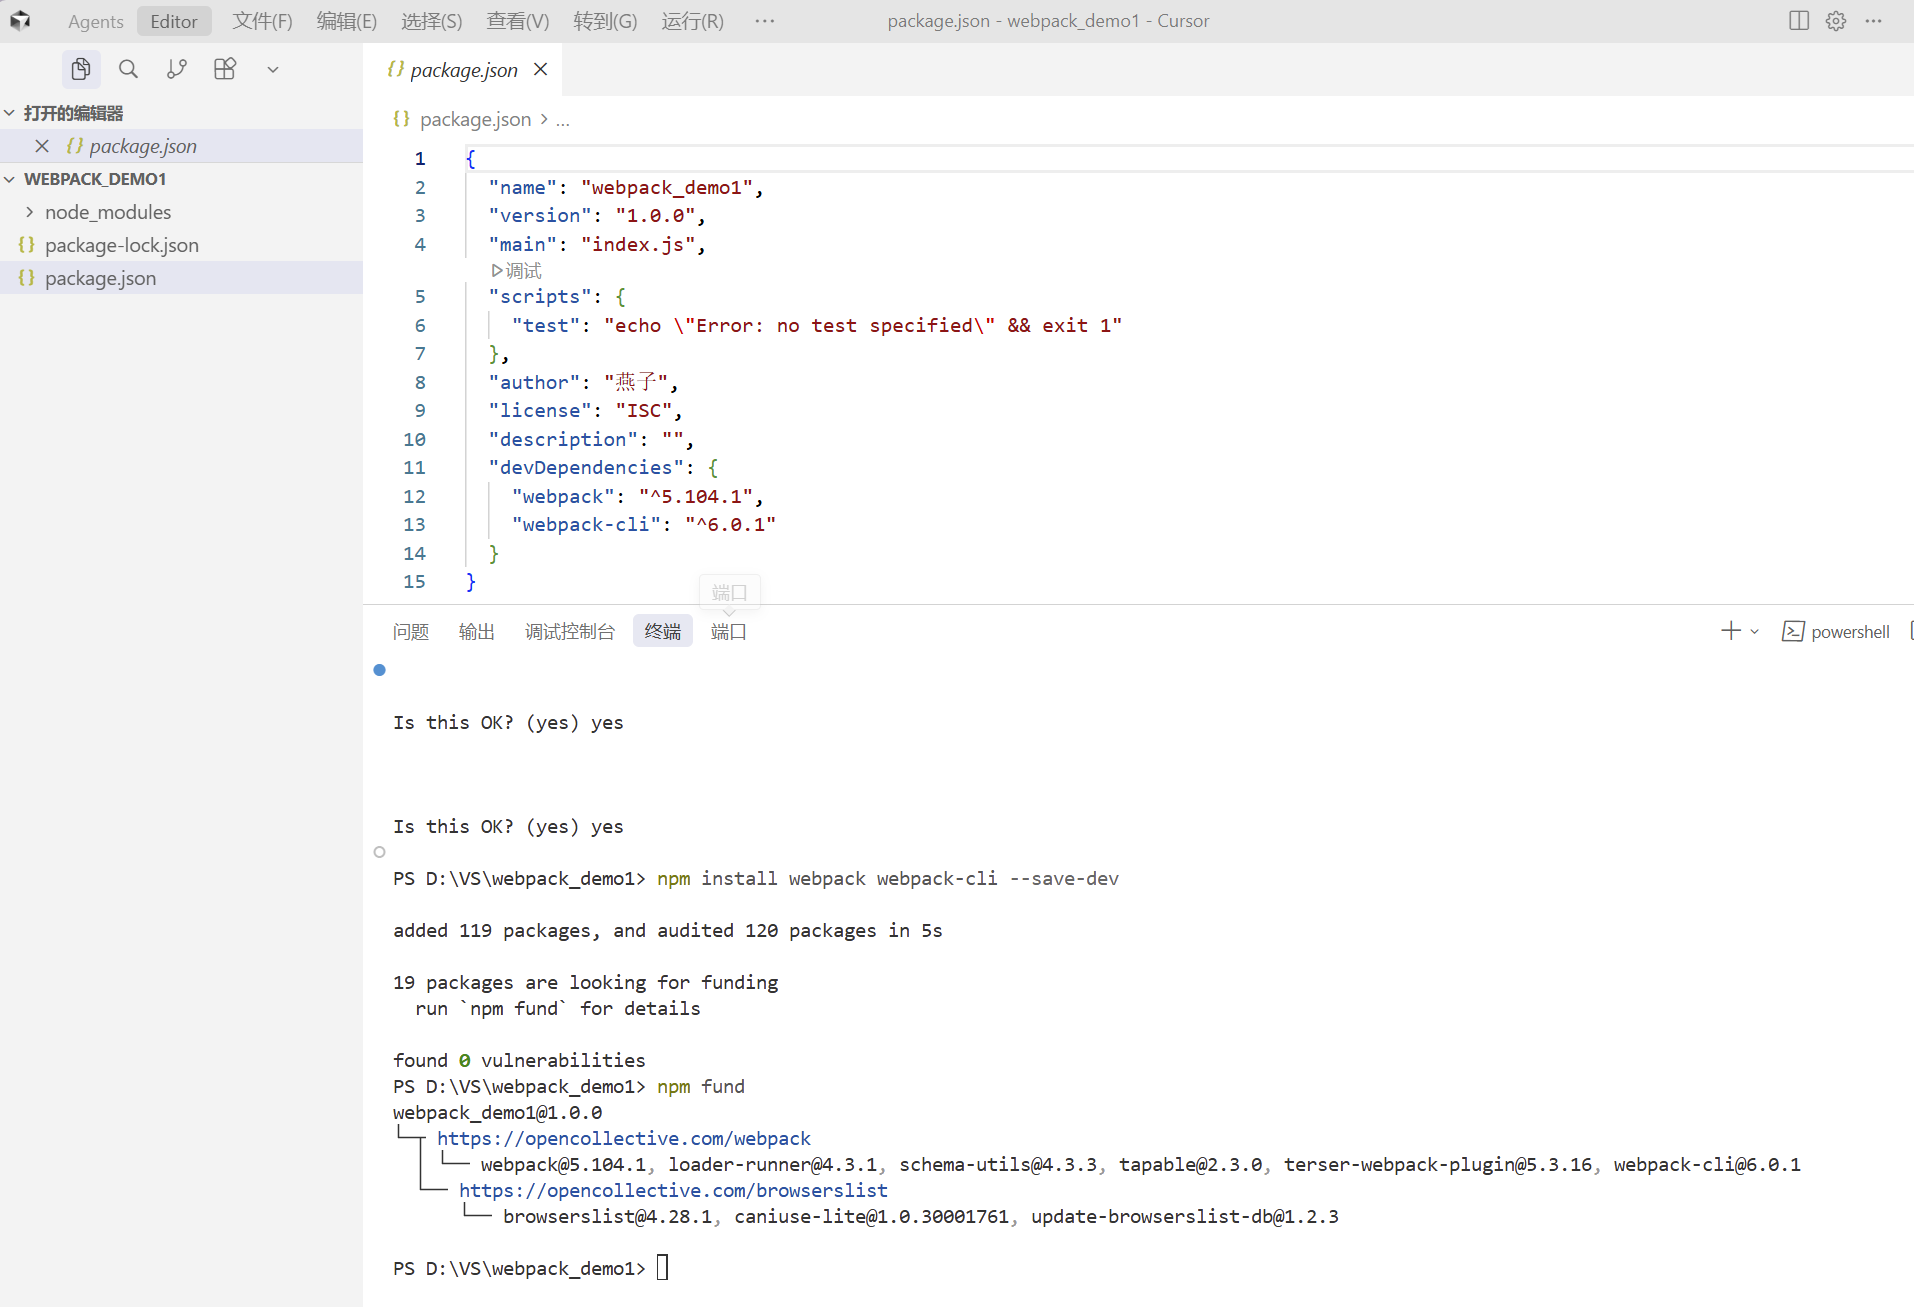
Task: Click the "name" key in editor
Action: coord(523,187)
